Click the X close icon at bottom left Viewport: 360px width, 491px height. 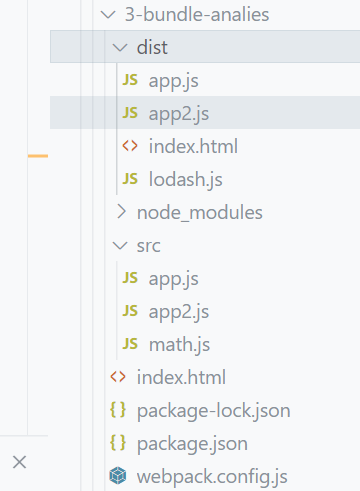19,462
